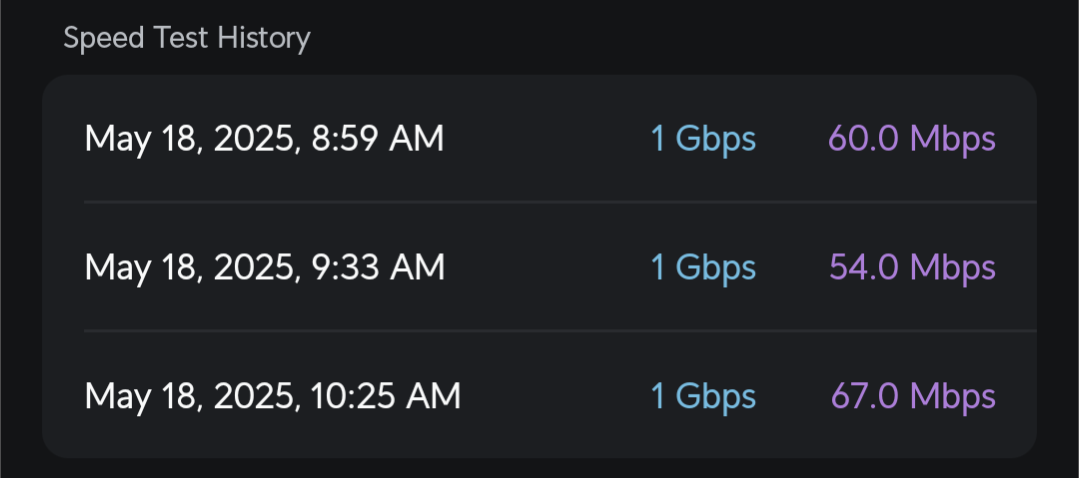Viewport: 1079px width, 478px height.
Task: Select the 67.0 Mbps upload value
Action: pyautogui.click(x=913, y=397)
